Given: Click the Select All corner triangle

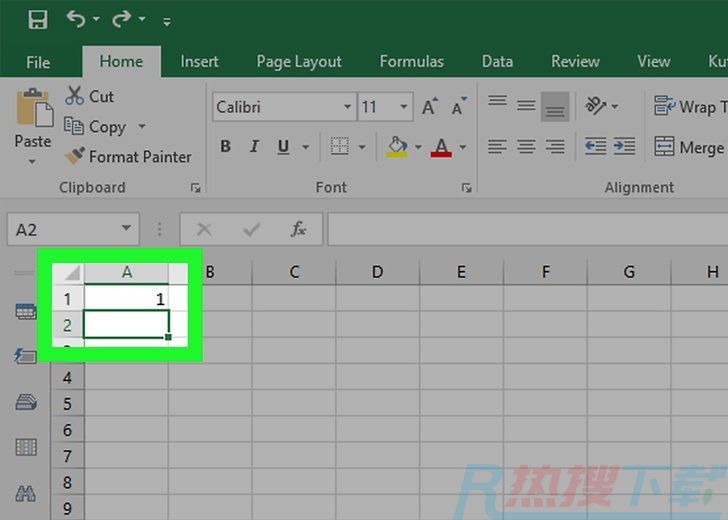Looking at the screenshot, I should pyautogui.click(x=71, y=272).
